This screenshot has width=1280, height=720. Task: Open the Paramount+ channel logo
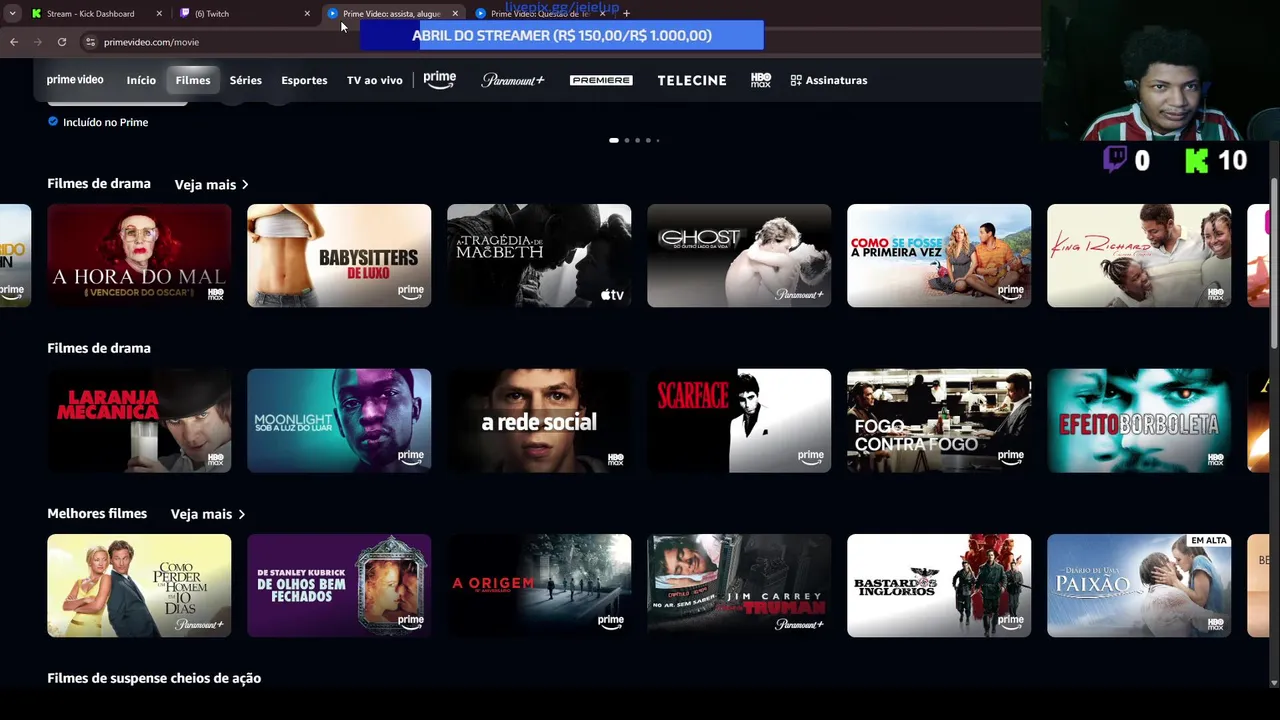pyautogui.click(x=513, y=80)
